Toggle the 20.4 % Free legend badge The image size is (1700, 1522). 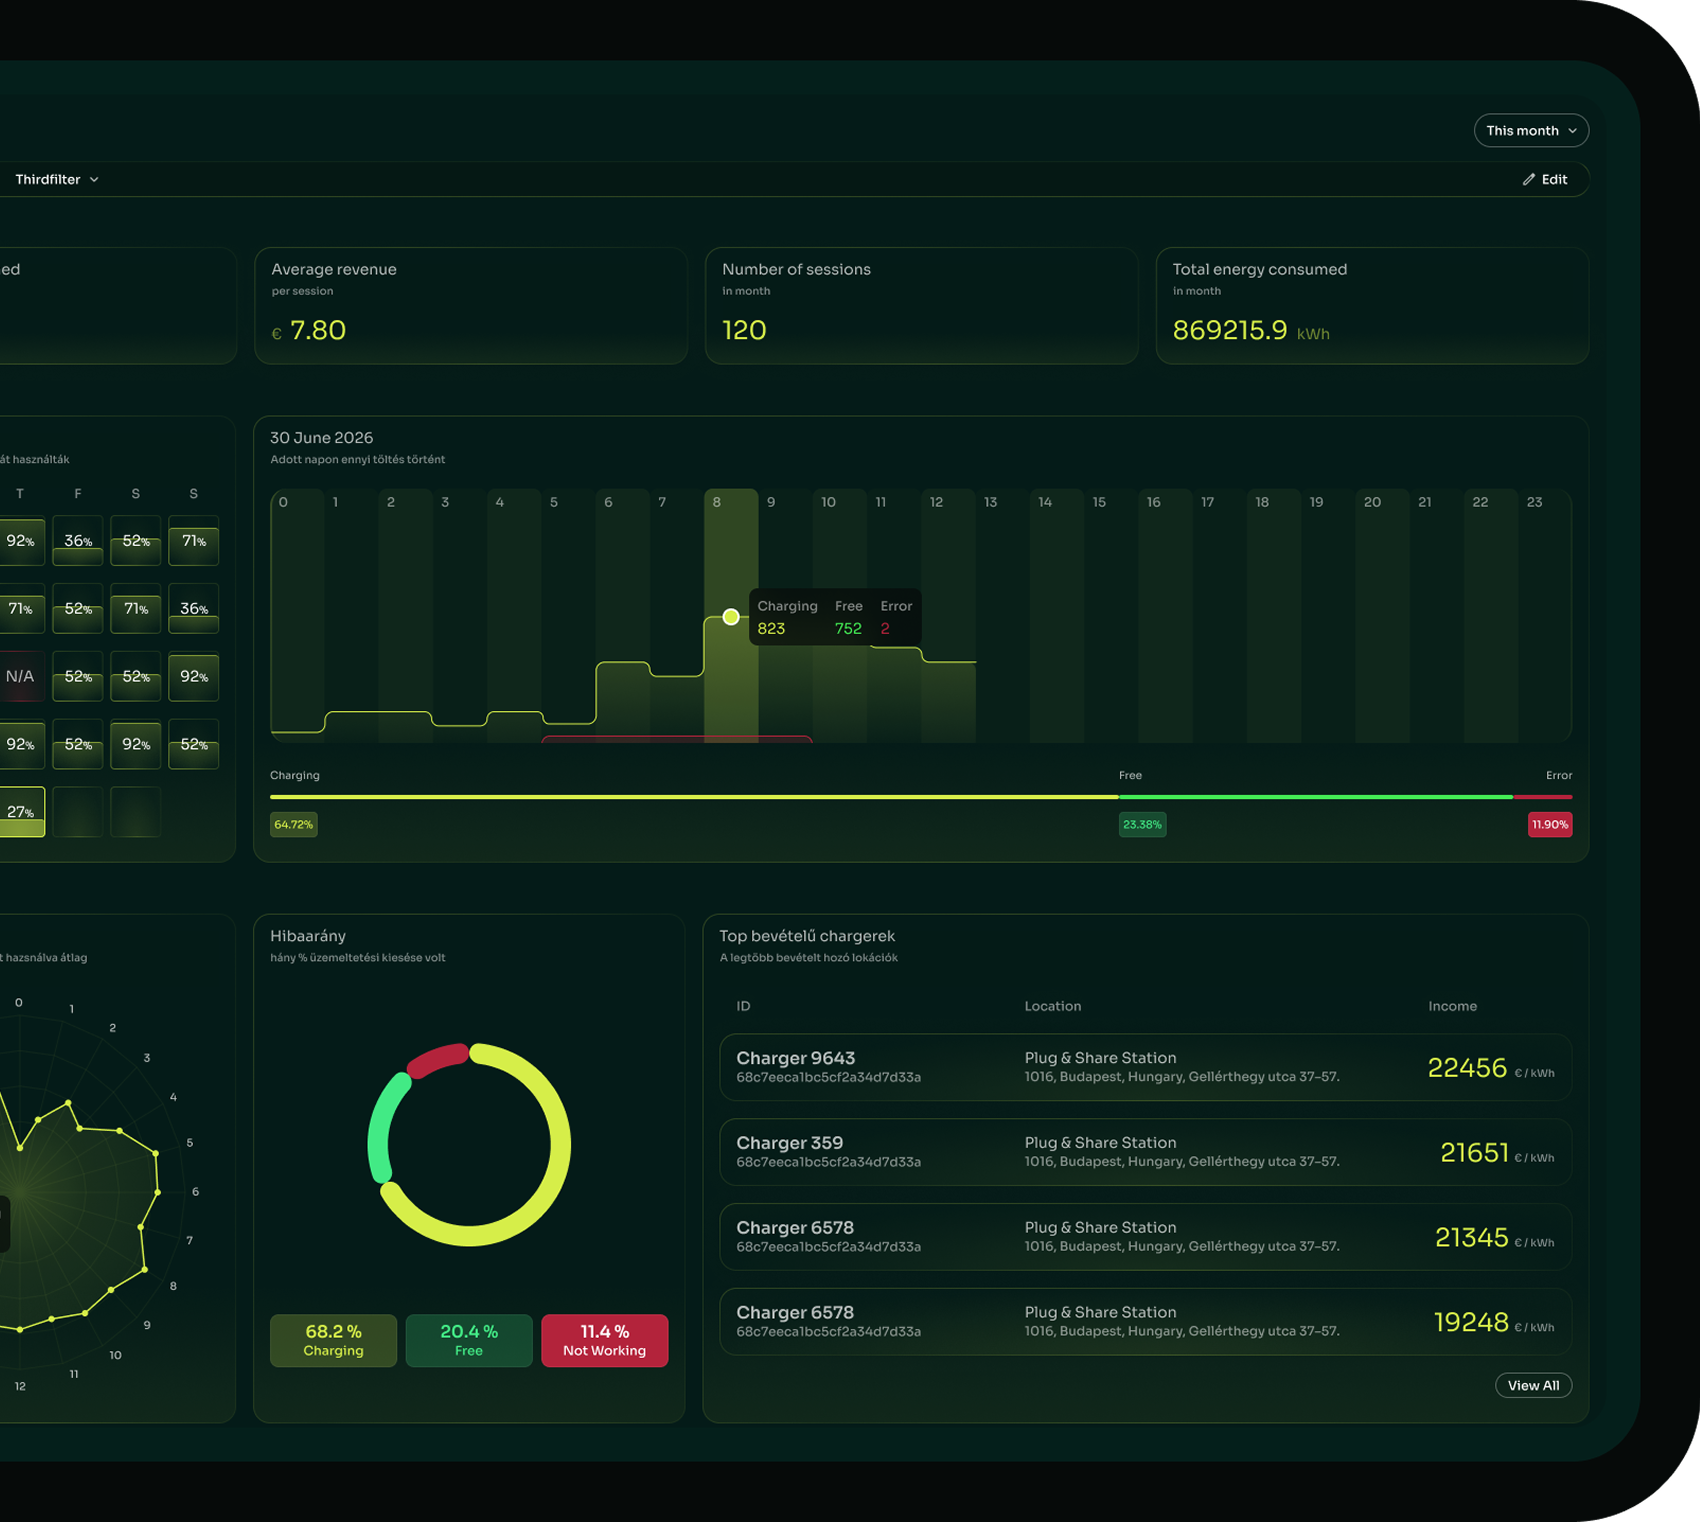(469, 1340)
